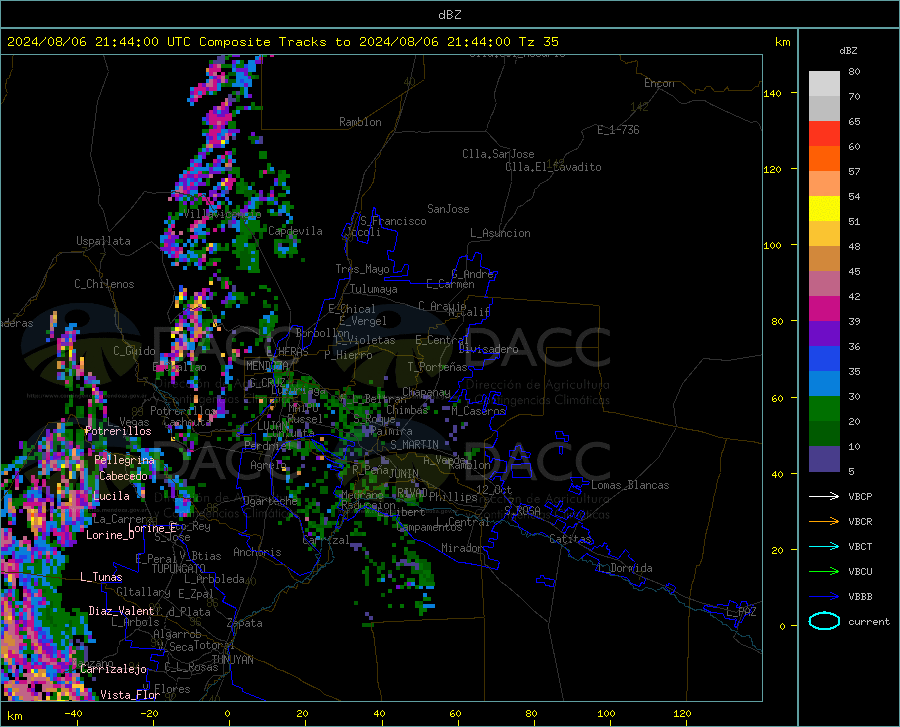Click the S_Francisco label
Image resolution: width=900 pixels, height=727 pixels.
click(393, 221)
